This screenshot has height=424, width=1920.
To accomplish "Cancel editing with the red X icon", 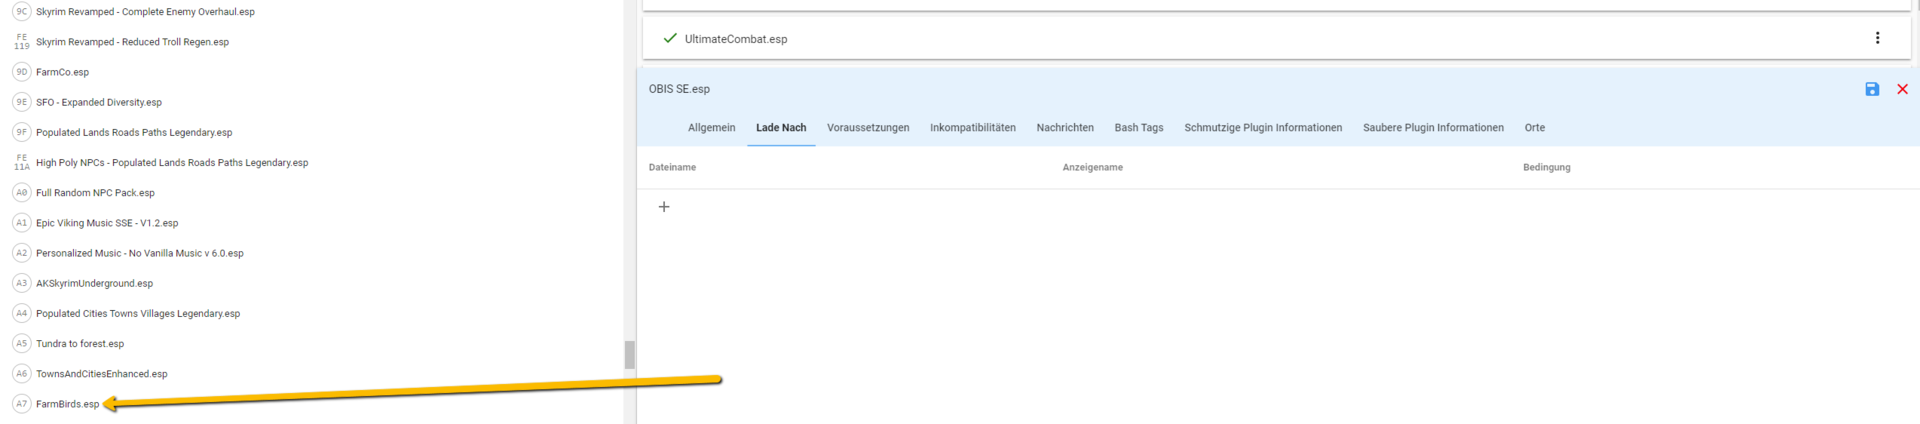I will (x=1902, y=89).
